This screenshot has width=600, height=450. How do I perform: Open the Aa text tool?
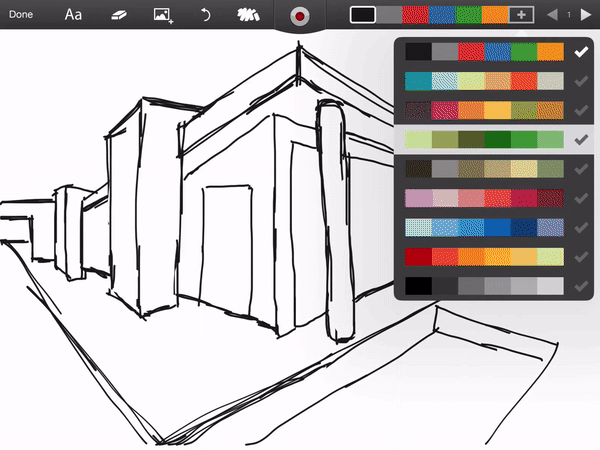click(x=73, y=15)
